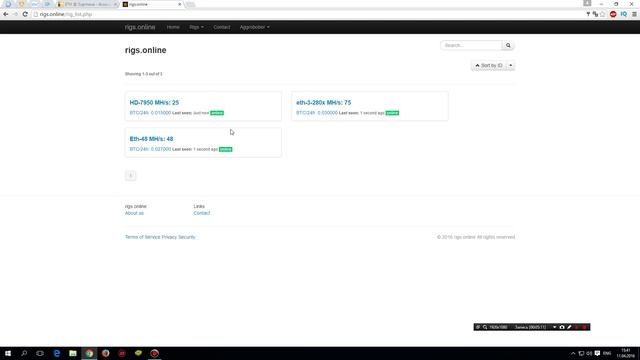Open the action center notifications icon

point(598,353)
